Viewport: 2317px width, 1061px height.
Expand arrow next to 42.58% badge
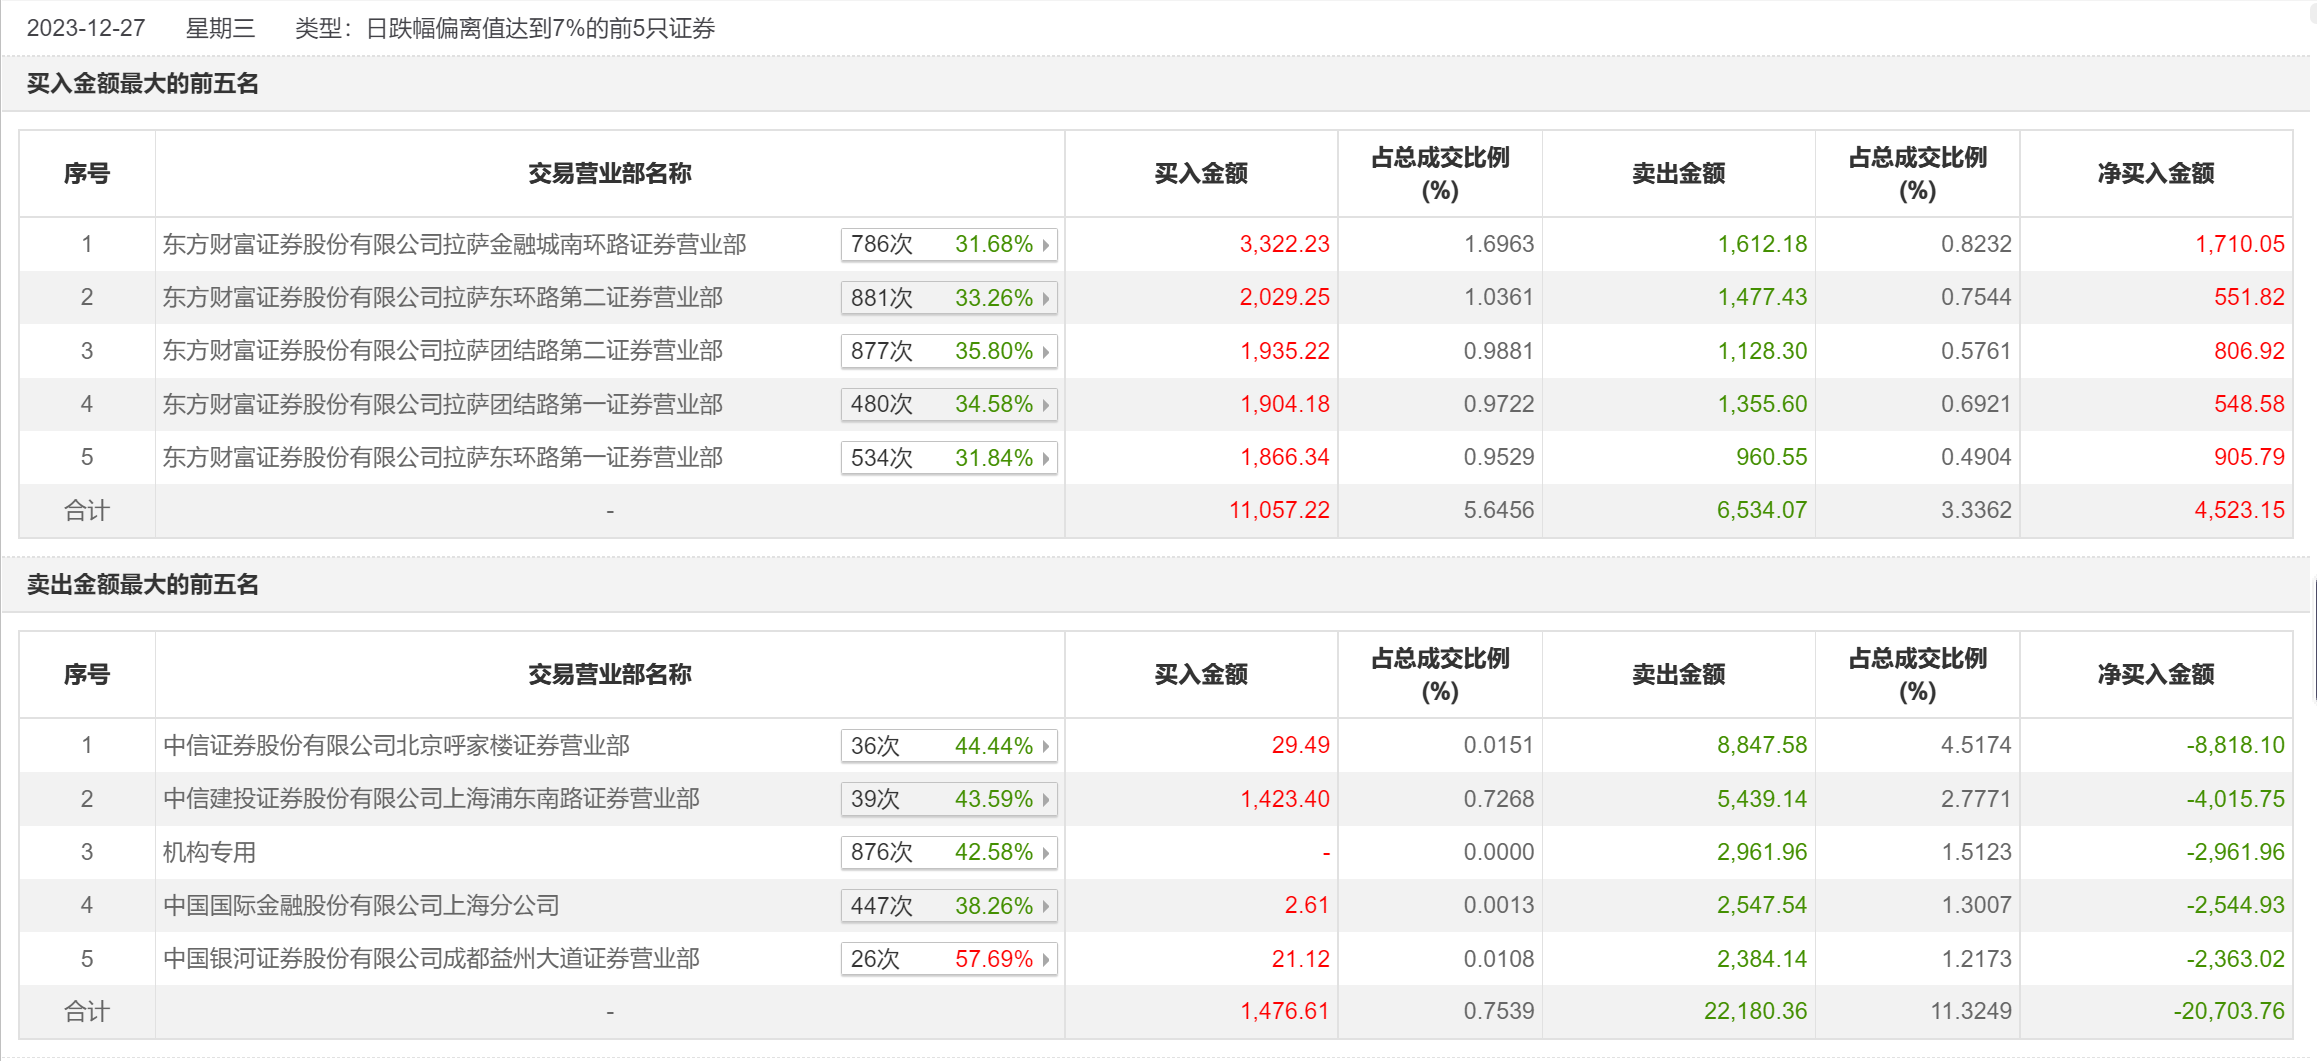[1046, 853]
